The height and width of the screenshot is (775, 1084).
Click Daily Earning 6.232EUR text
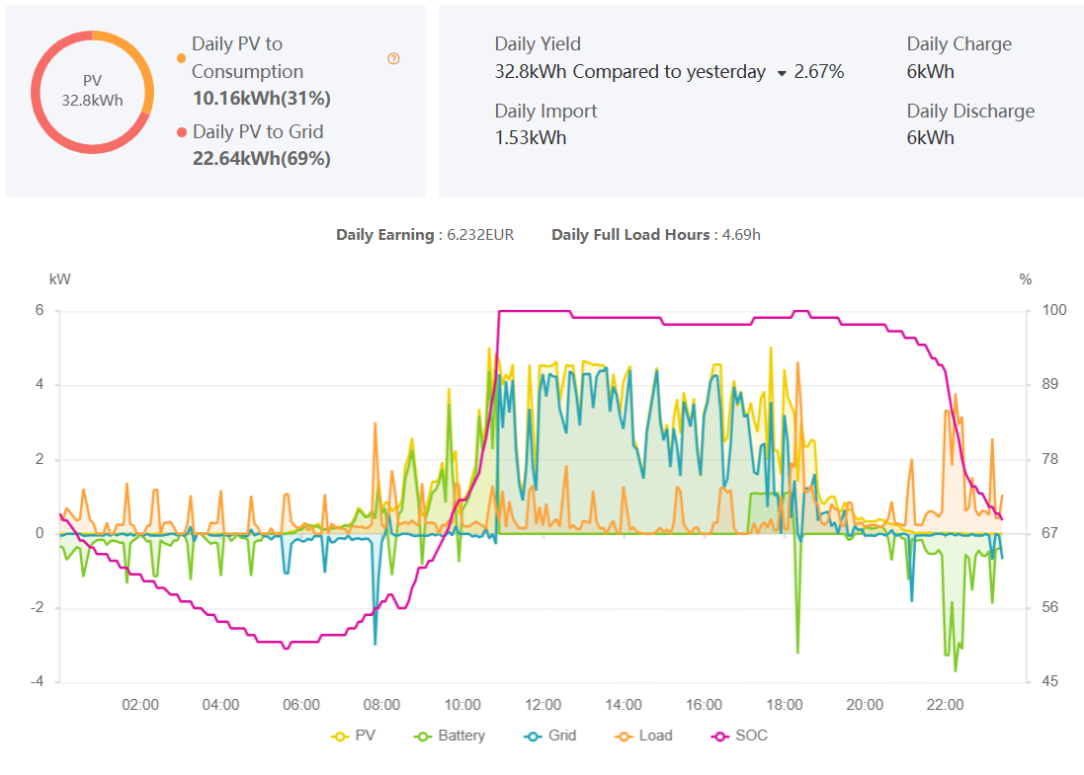425,235
